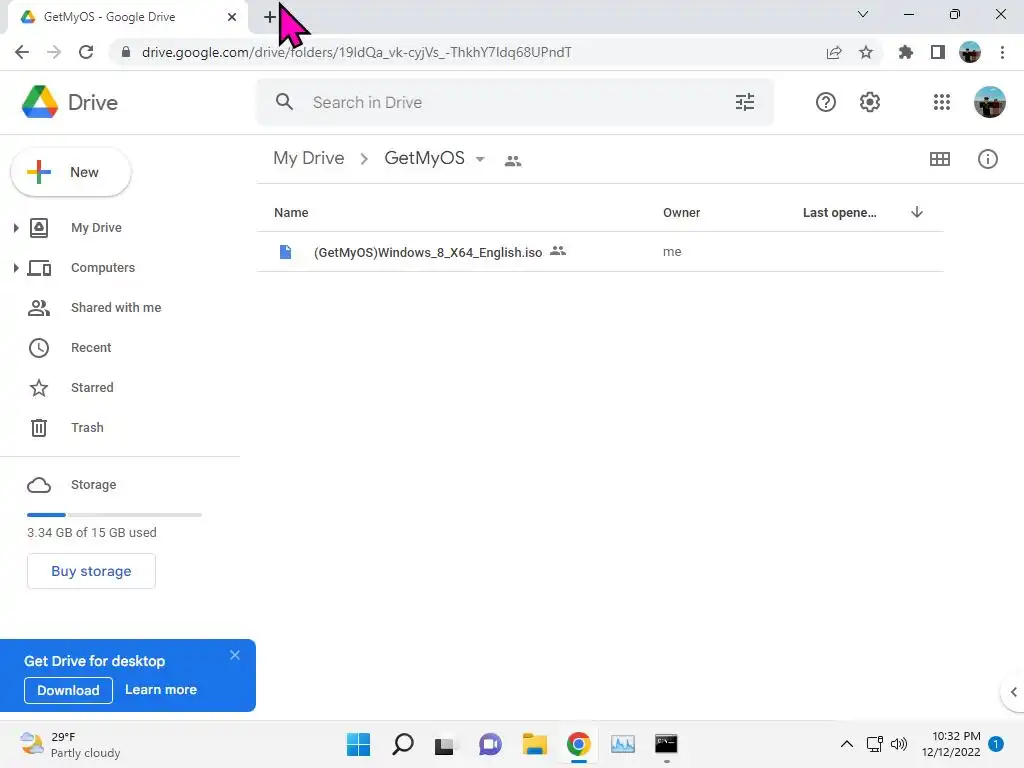Click the Learn more link
The height and width of the screenshot is (768, 1024).
click(161, 690)
